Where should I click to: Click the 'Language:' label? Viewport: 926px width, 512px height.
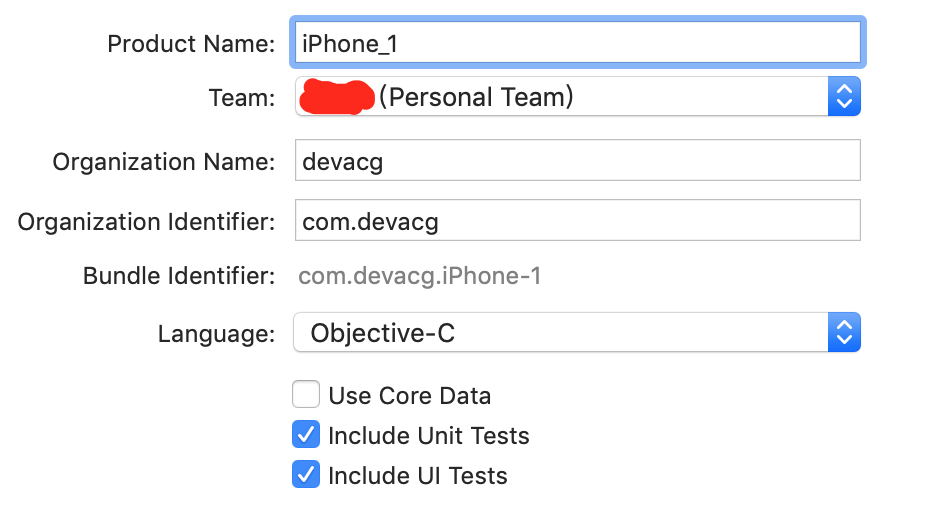216,333
